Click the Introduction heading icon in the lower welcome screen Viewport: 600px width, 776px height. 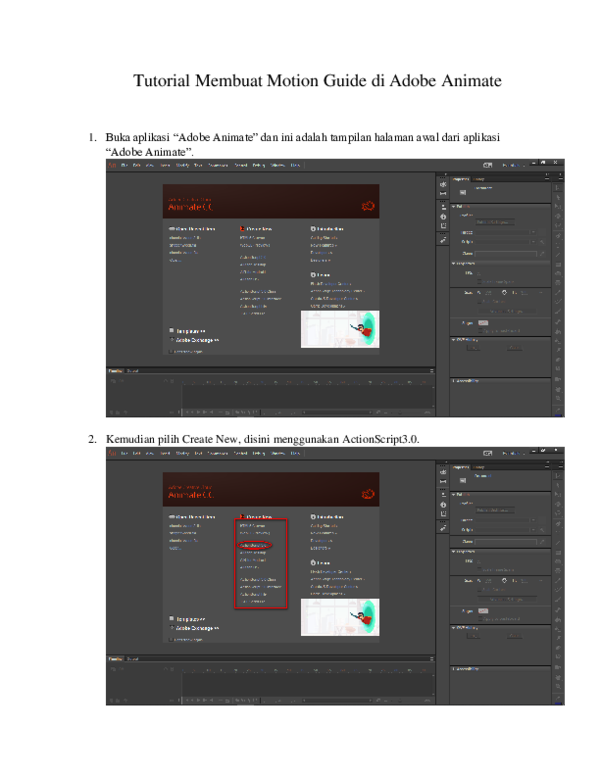(x=314, y=517)
